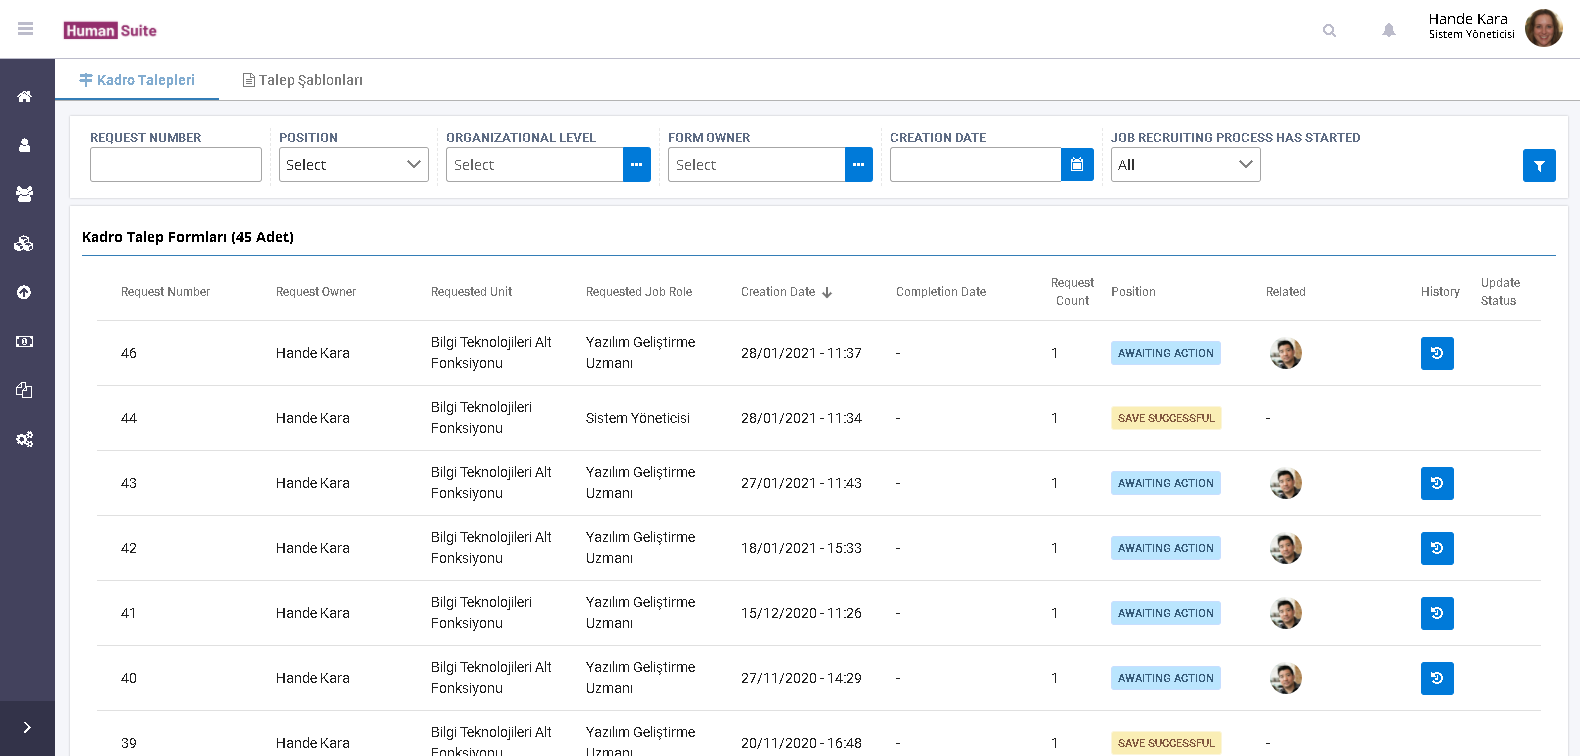Image resolution: width=1580 pixels, height=756 pixels.
Task: Expand the sidebar with bottom chevron
Action: [27, 728]
